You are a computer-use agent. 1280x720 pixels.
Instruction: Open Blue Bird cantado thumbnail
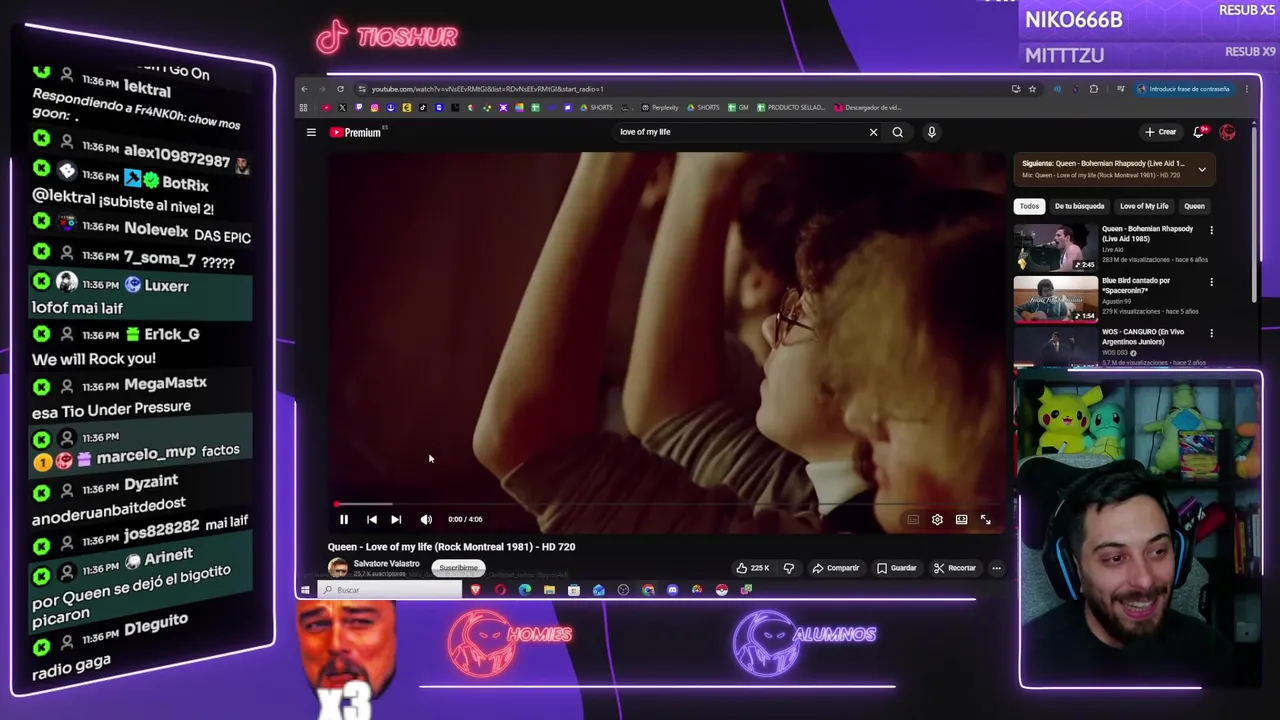1055,299
